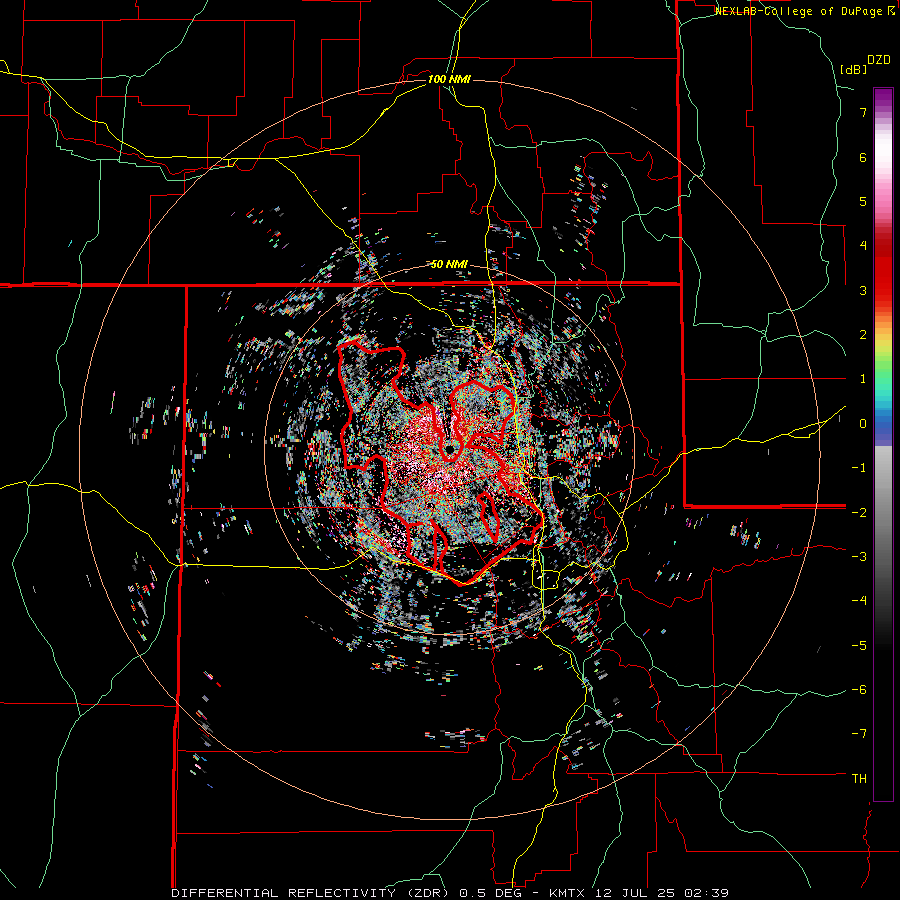Click the Differential Reflectivity KMTX caption text
Viewport: 900px width, 900px height.
[450, 893]
